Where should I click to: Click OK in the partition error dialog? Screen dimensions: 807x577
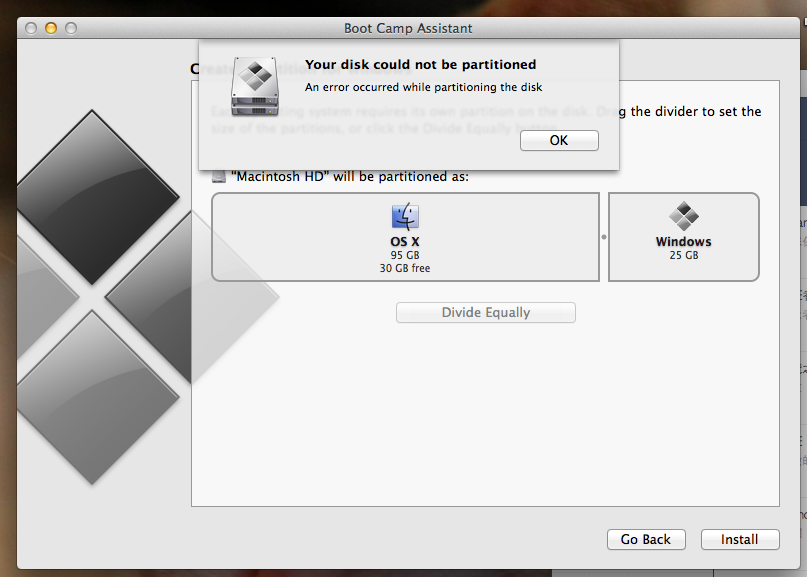click(x=559, y=141)
